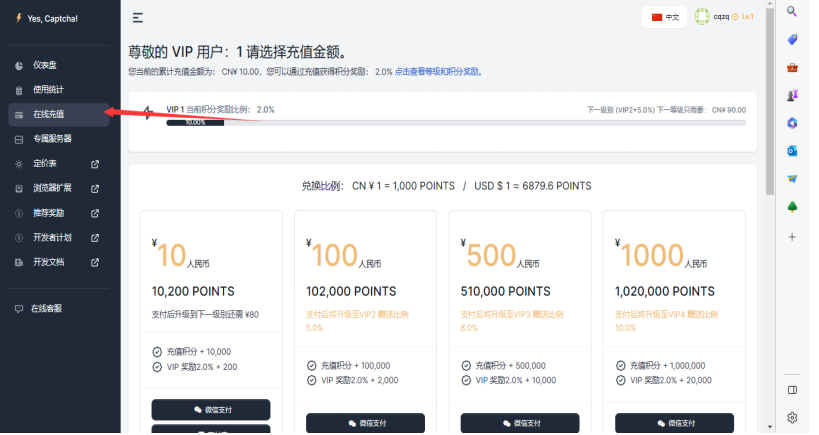Screen dimensions: 819x435
Task: Click check icon beside 充值积分 + 1,000,000
Action: pyautogui.click(x=621, y=366)
